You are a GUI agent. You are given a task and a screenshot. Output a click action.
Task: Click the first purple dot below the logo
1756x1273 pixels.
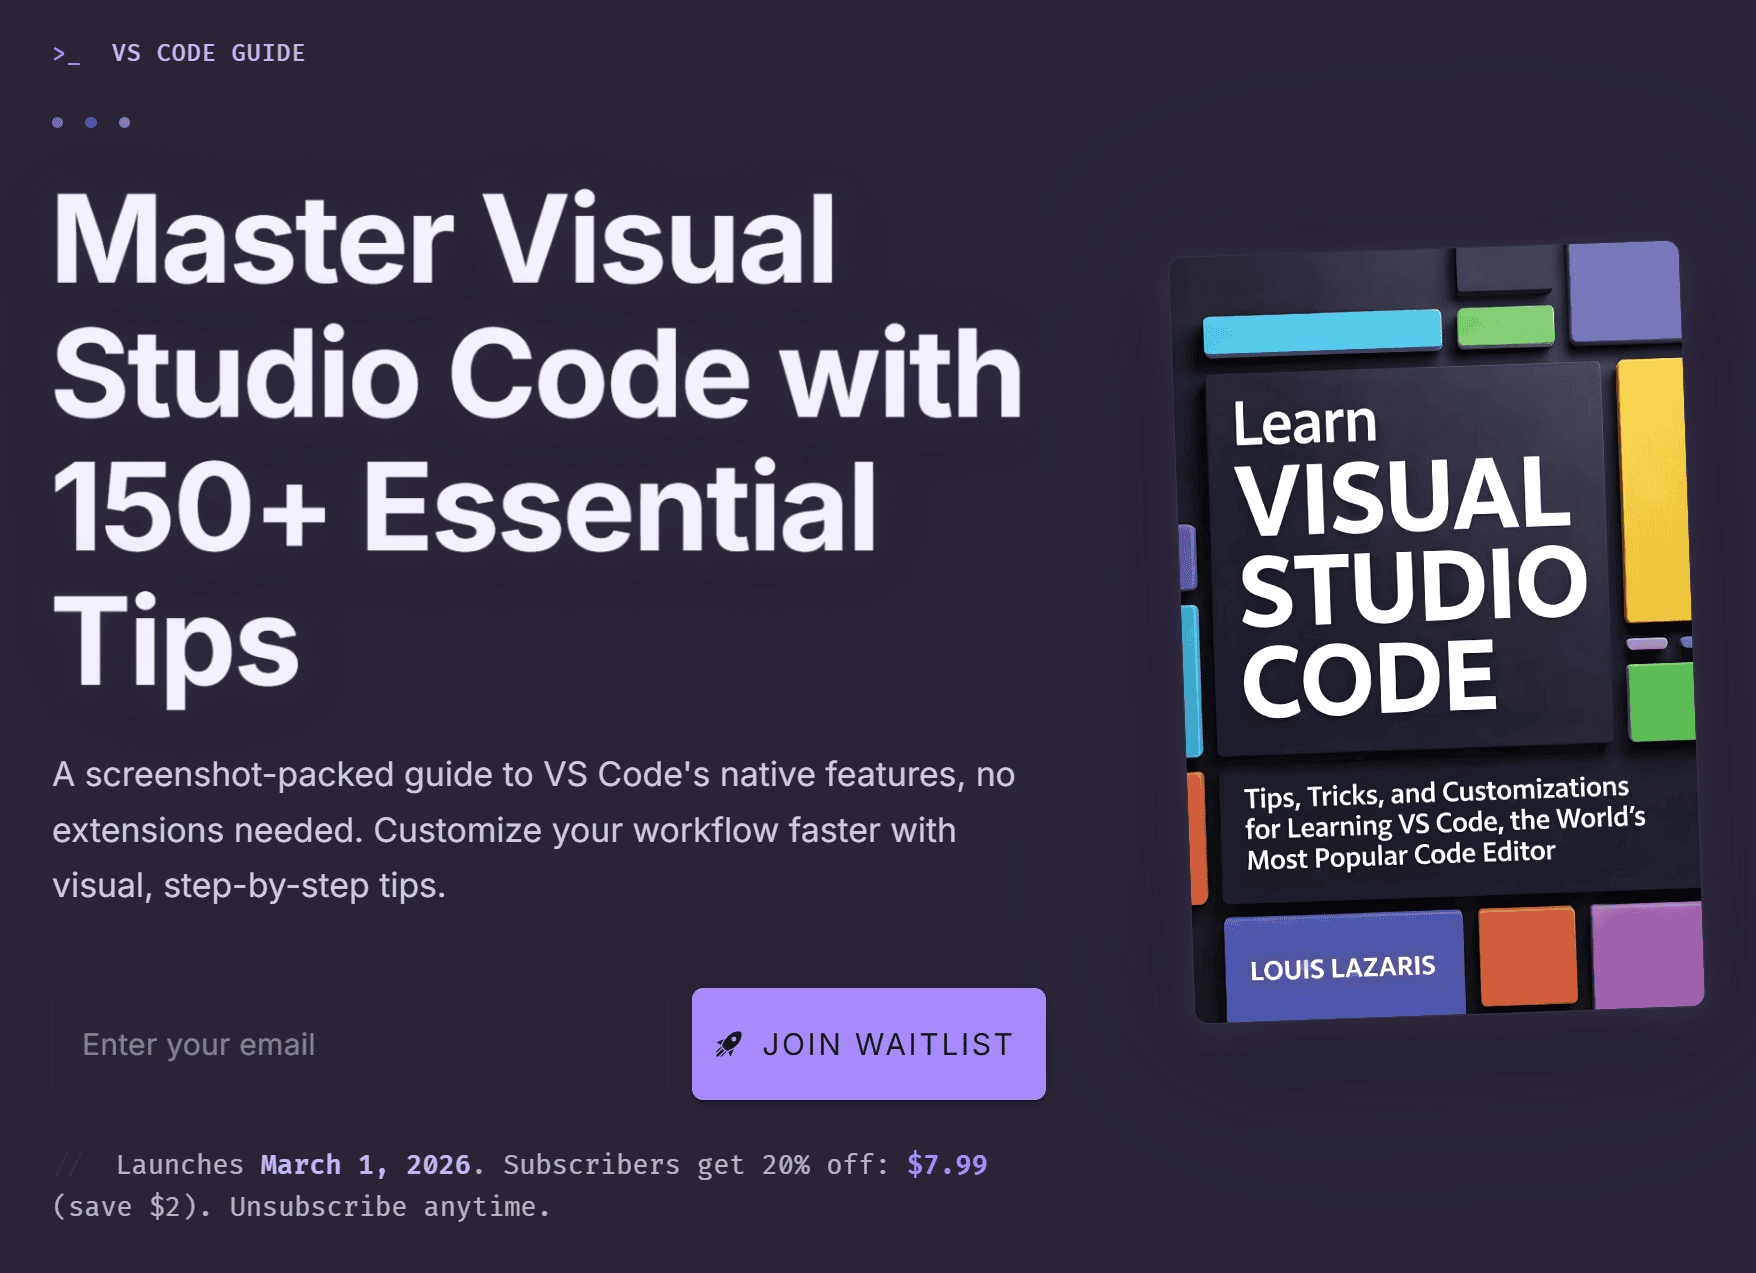click(x=58, y=122)
